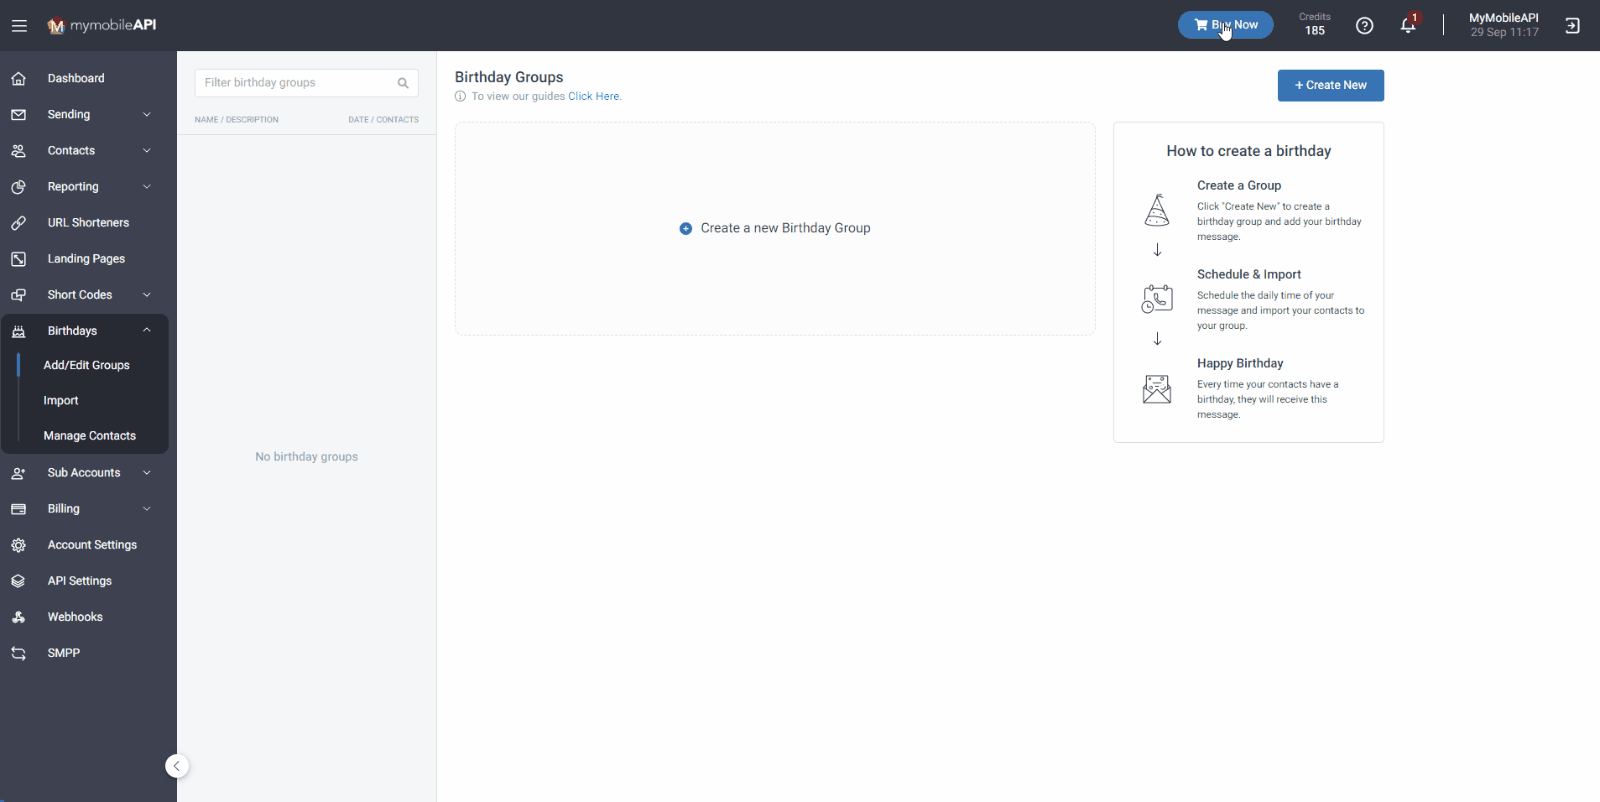Click the logout icon
1600x802 pixels.
1572,26
